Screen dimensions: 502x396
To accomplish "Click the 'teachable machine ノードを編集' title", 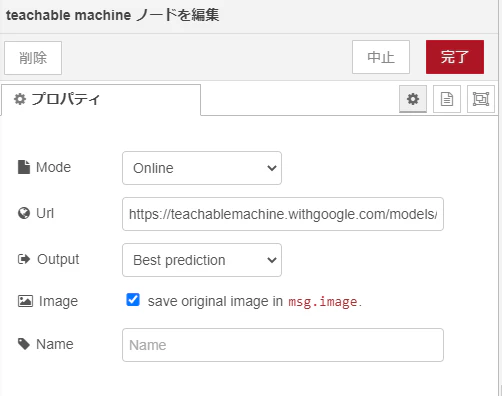I will pos(112,15).
